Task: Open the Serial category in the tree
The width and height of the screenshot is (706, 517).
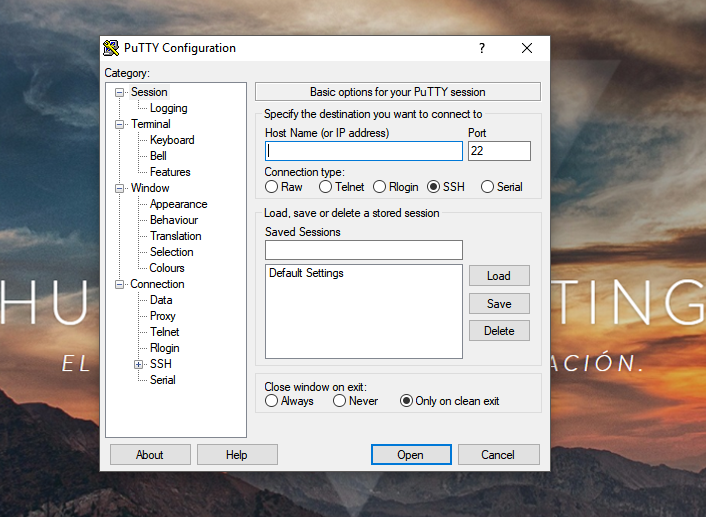Action: [163, 380]
